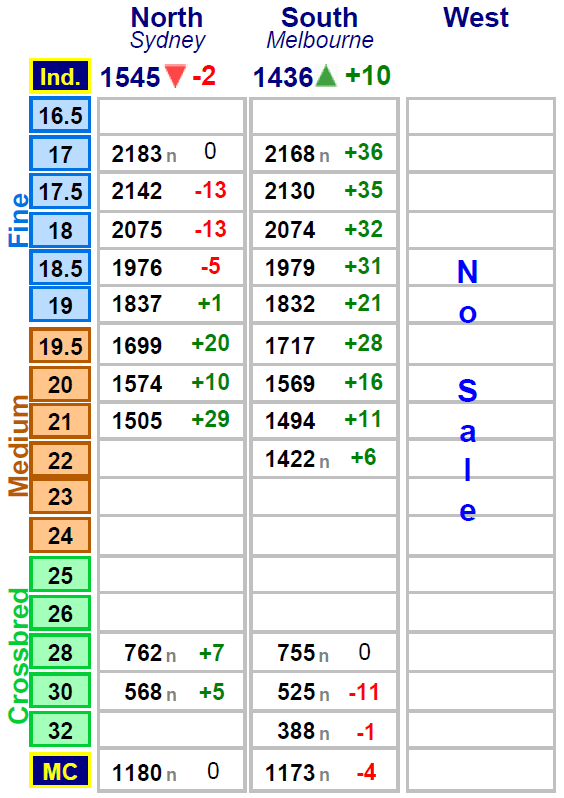Screen dimensions: 564x798
Task: Open the North Sydney column header
Action: (167, 28)
